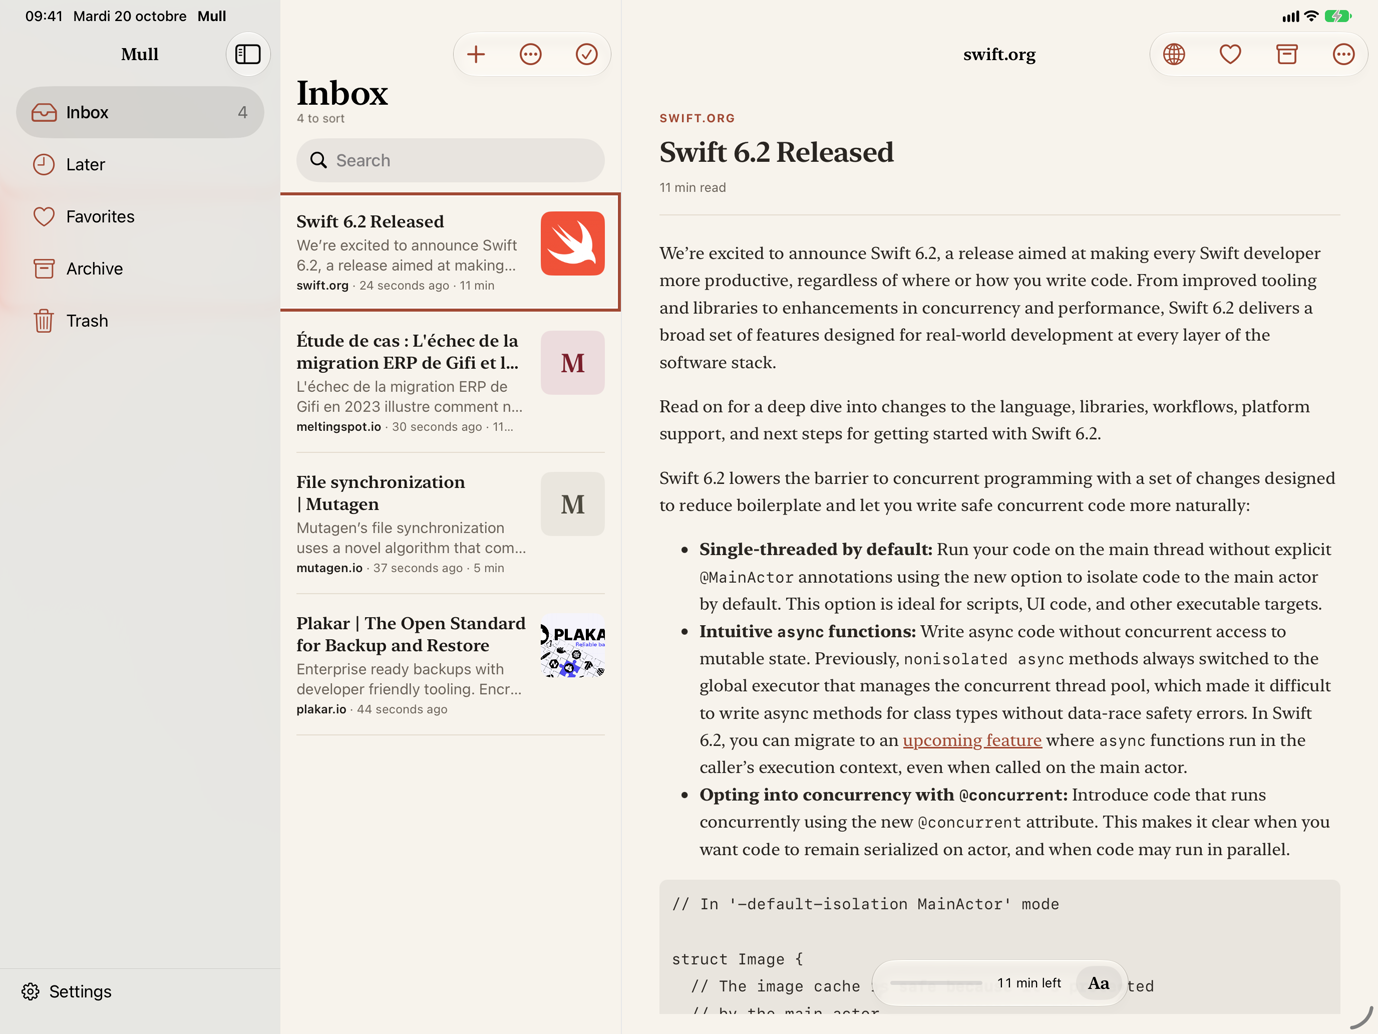Follow the upcoming feature link
Viewport: 1378px width, 1034px height.
pos(972,740)
